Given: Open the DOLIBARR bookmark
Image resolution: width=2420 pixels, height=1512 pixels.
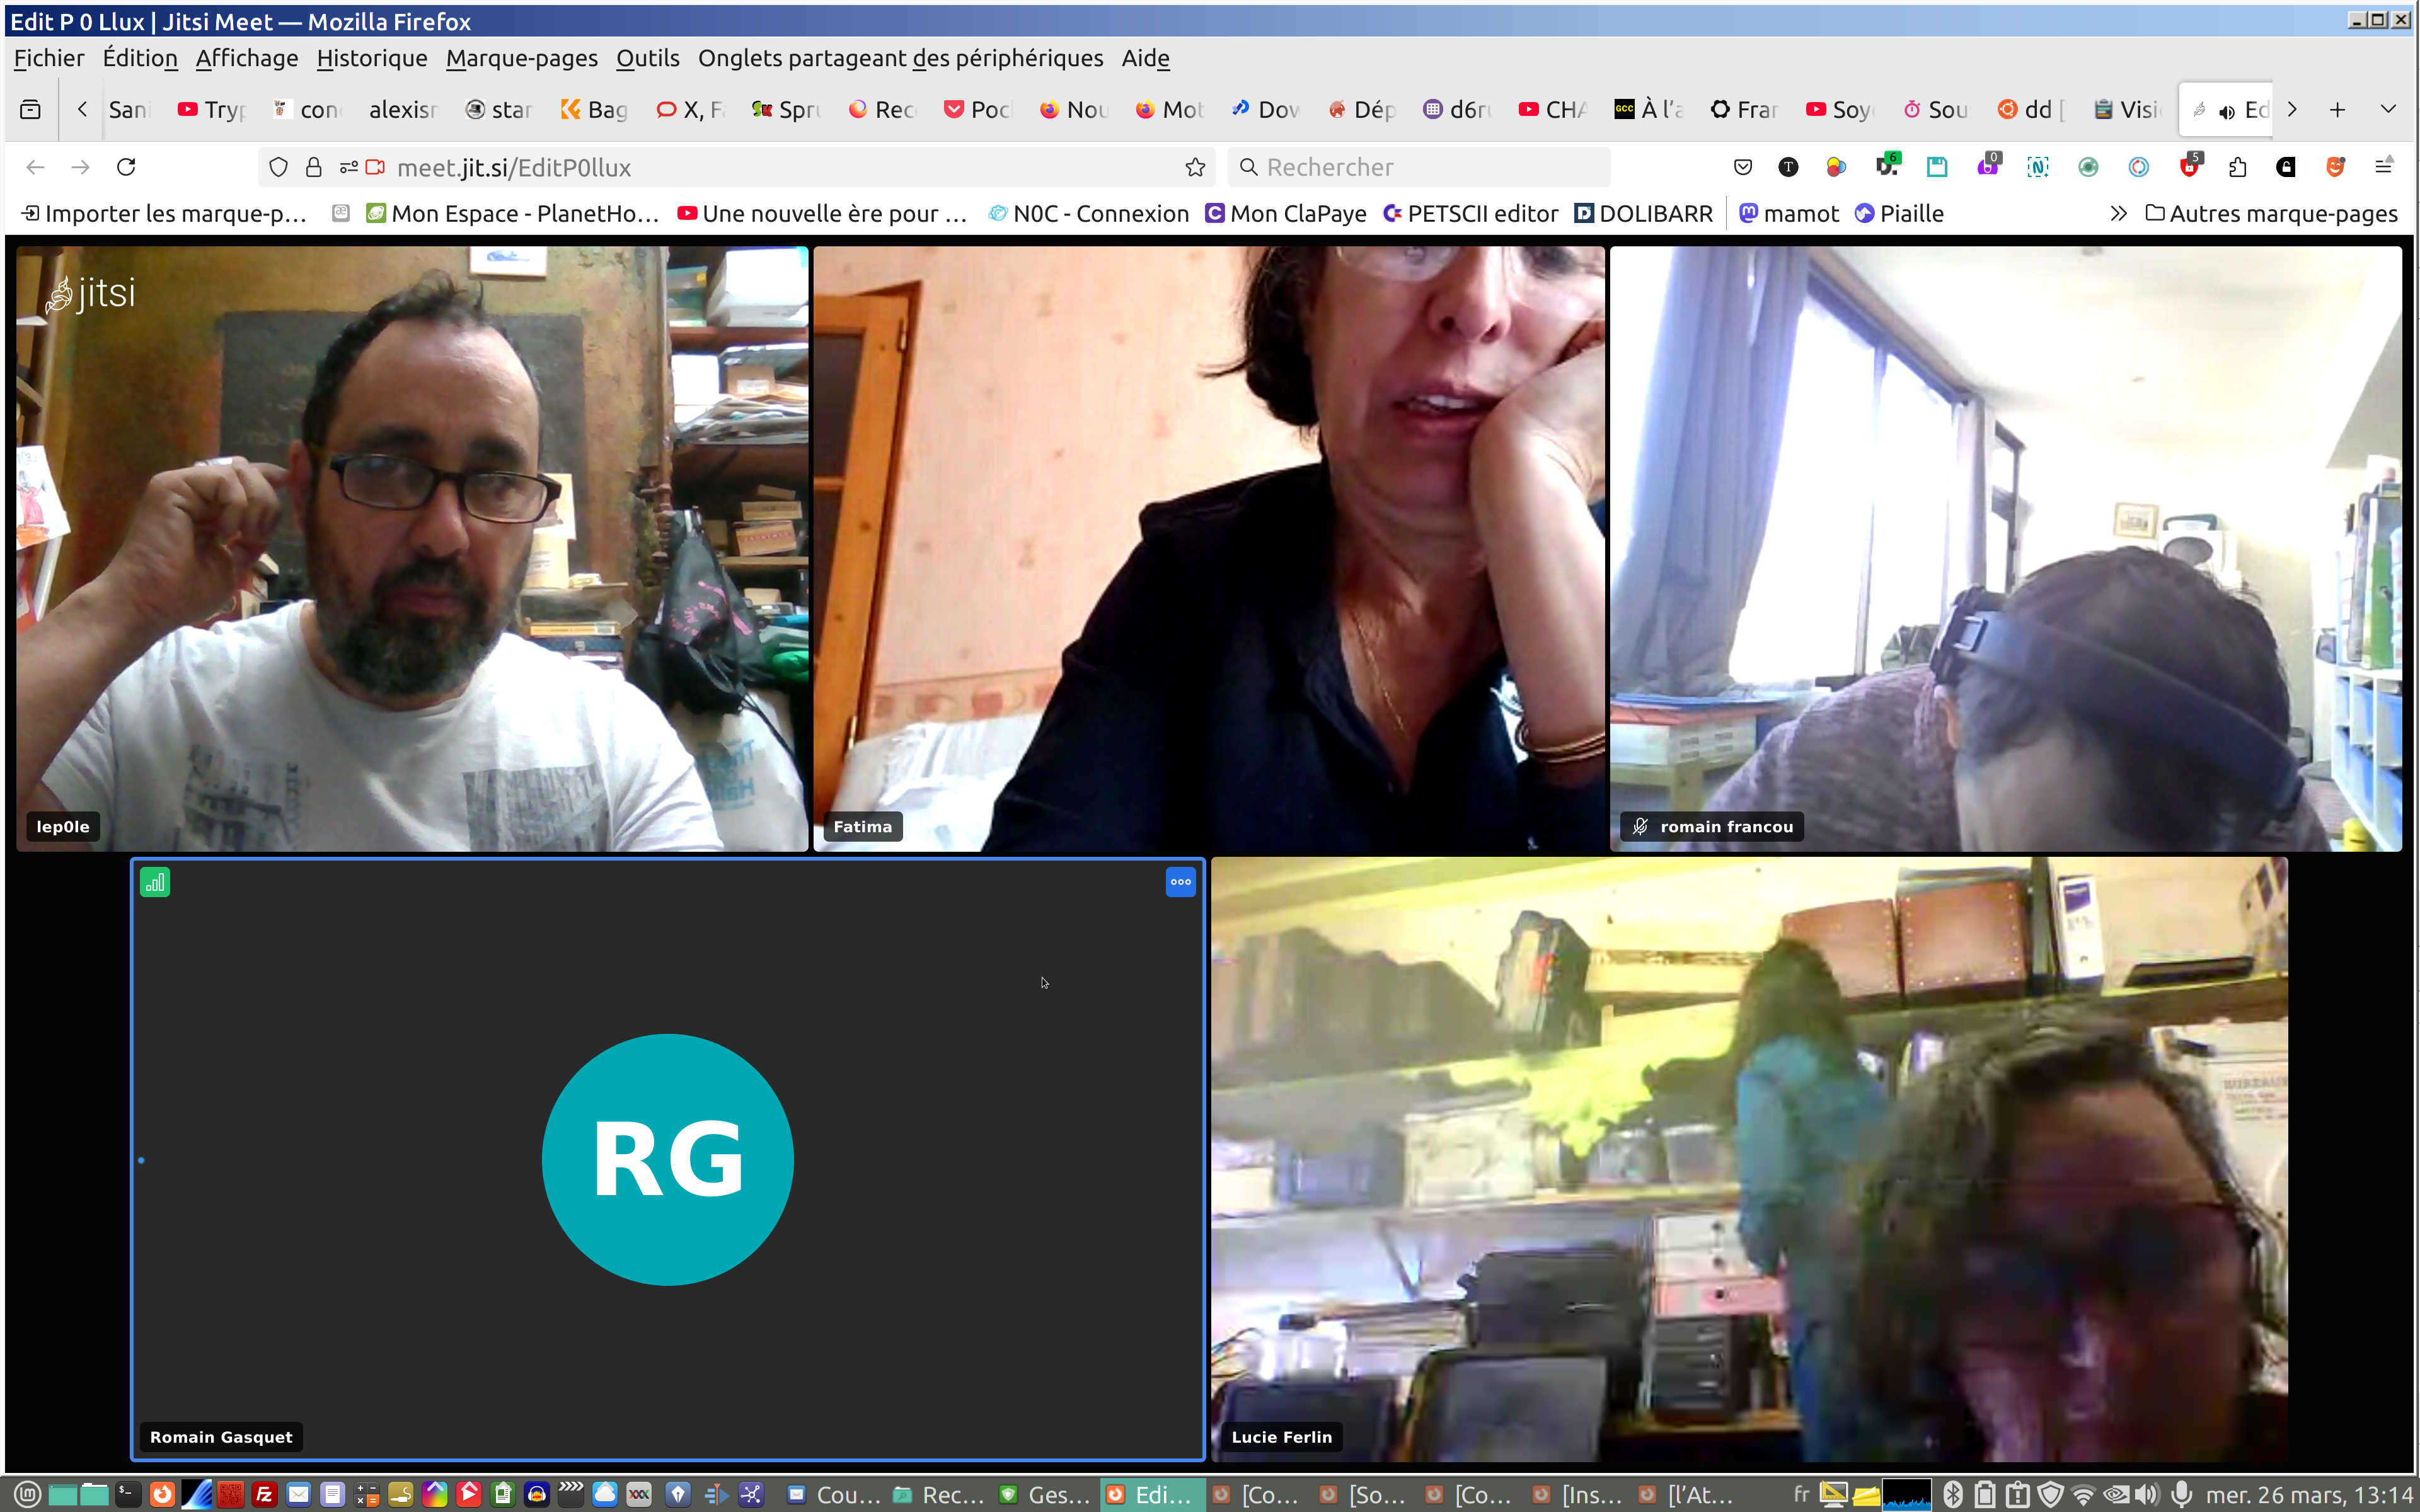Looking at the screenshot, I should pos(1643,213).
